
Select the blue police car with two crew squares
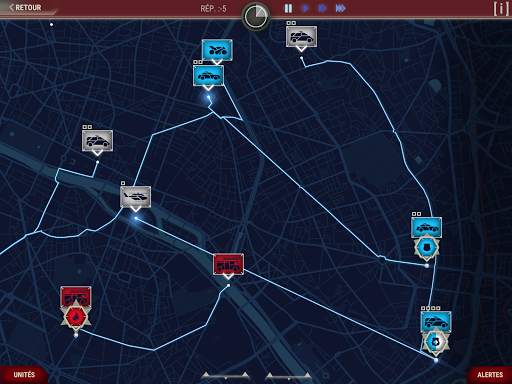pyautogui.click(x=427, y=227)
